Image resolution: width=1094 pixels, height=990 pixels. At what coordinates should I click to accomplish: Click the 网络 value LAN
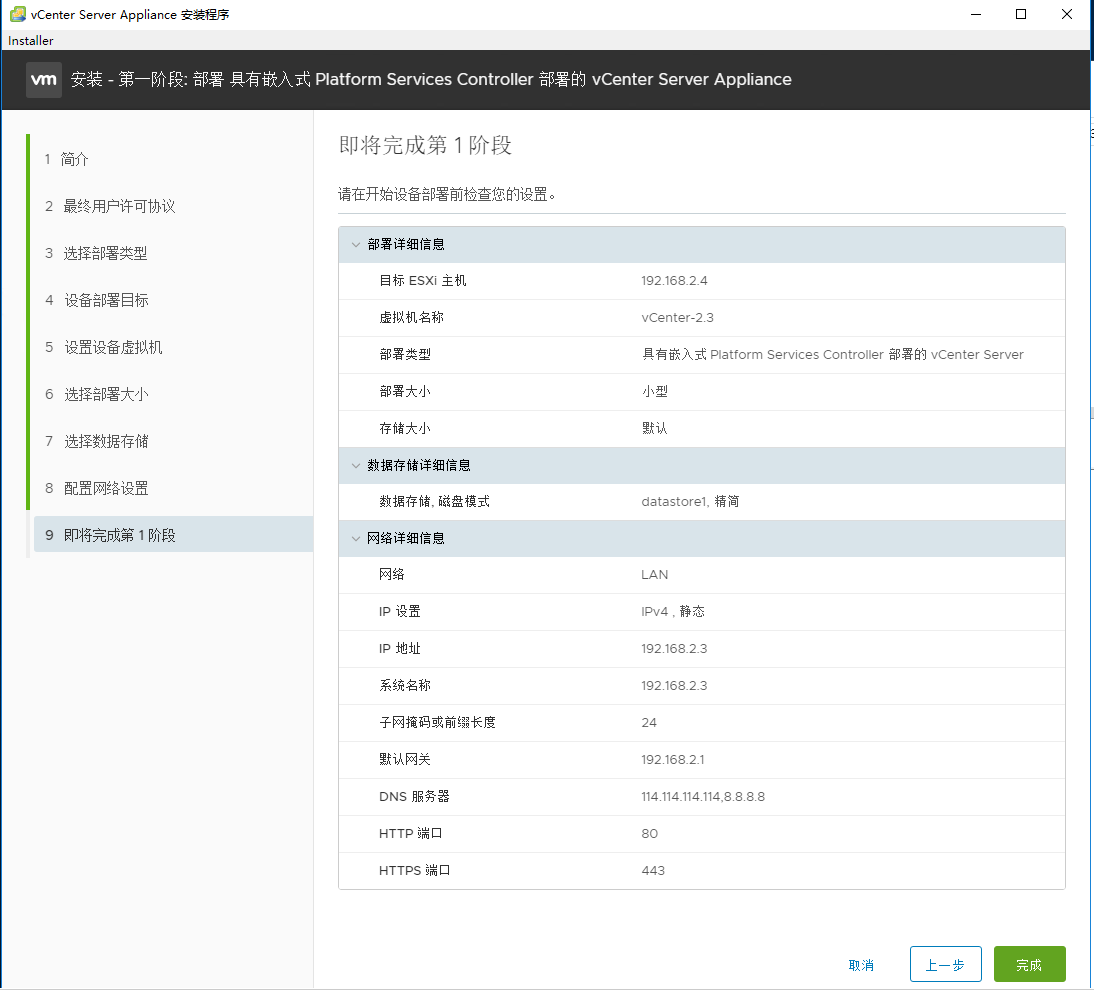654,575
